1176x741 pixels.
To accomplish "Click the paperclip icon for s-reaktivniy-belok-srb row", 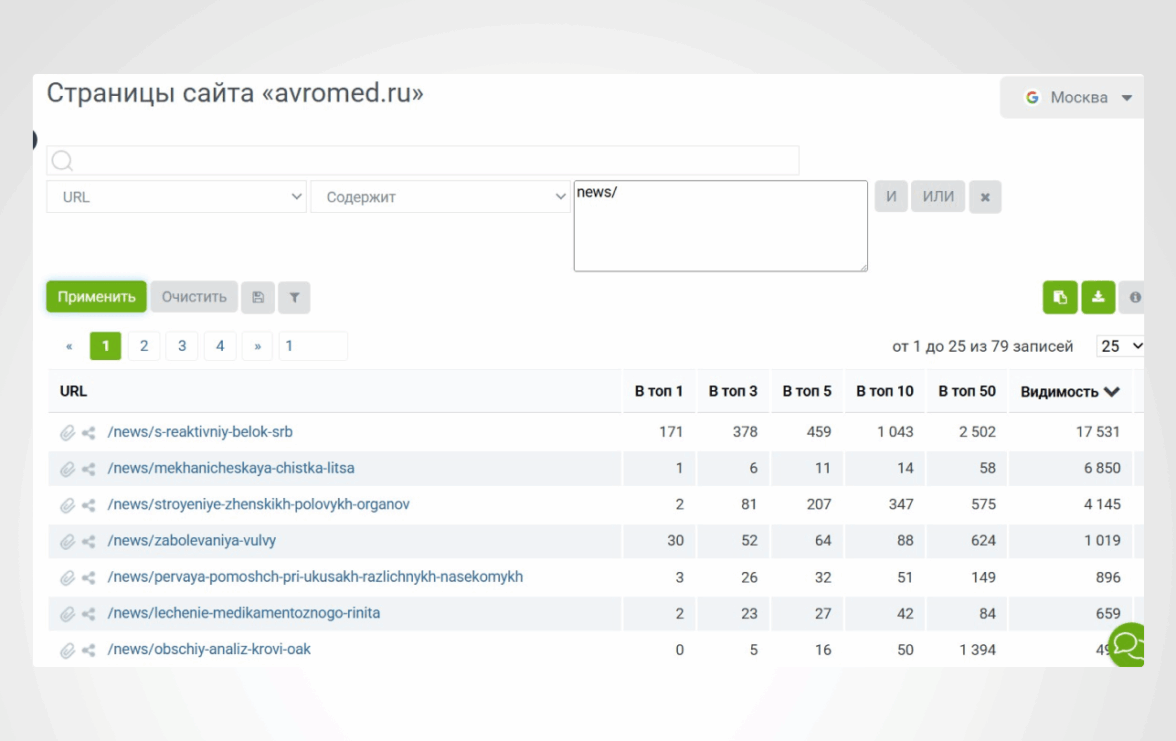I will (67, 433).
